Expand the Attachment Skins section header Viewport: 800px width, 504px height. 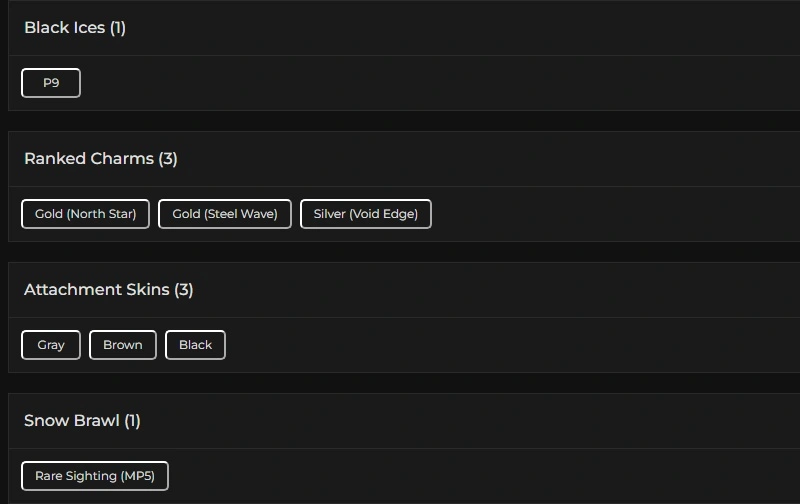(98, 290)
